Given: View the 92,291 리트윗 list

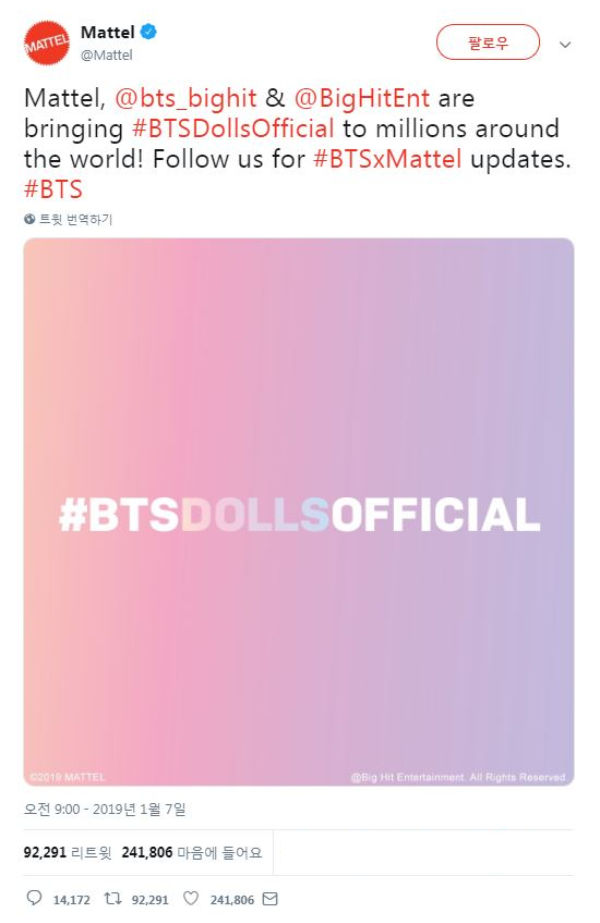Looking at the screenshot, I should tap(67, 852).
